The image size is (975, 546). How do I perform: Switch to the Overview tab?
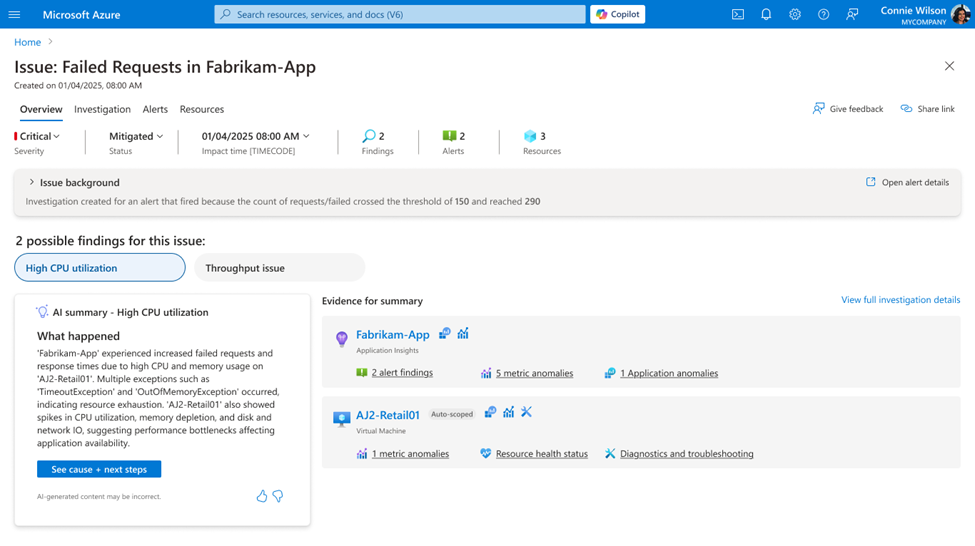41,109
